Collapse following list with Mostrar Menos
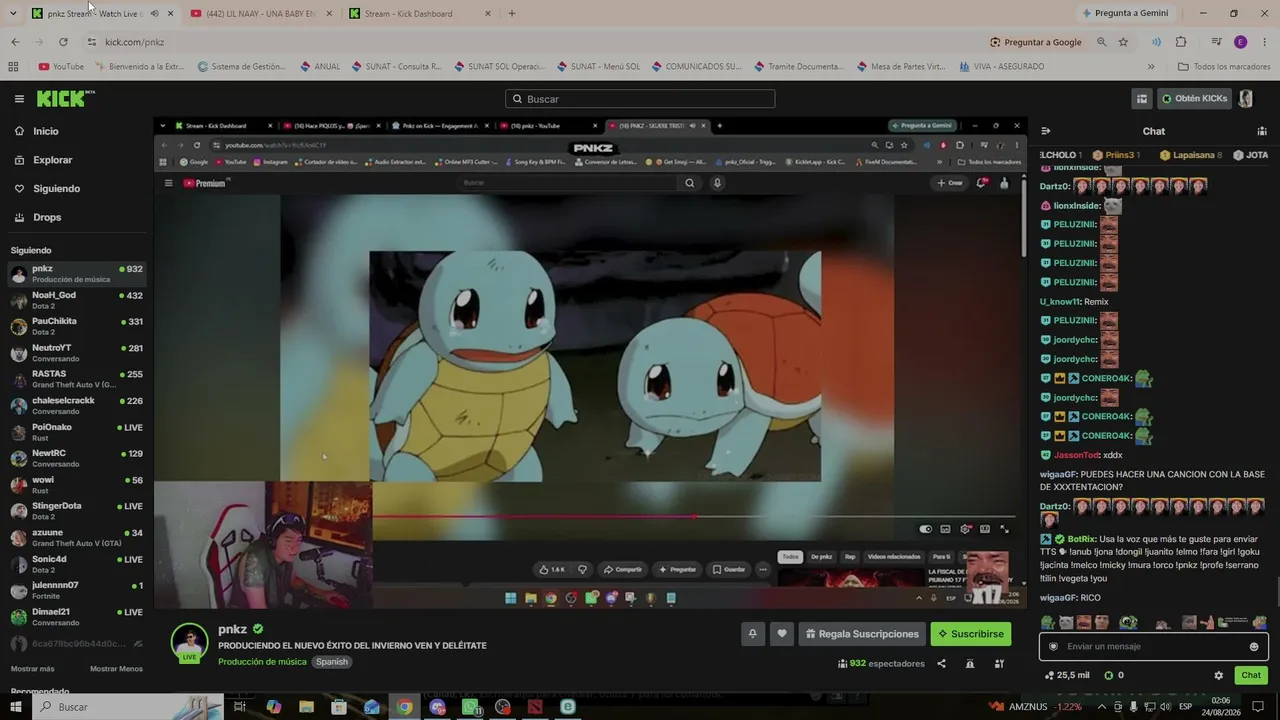1280x720 pixels. [116, 669]
